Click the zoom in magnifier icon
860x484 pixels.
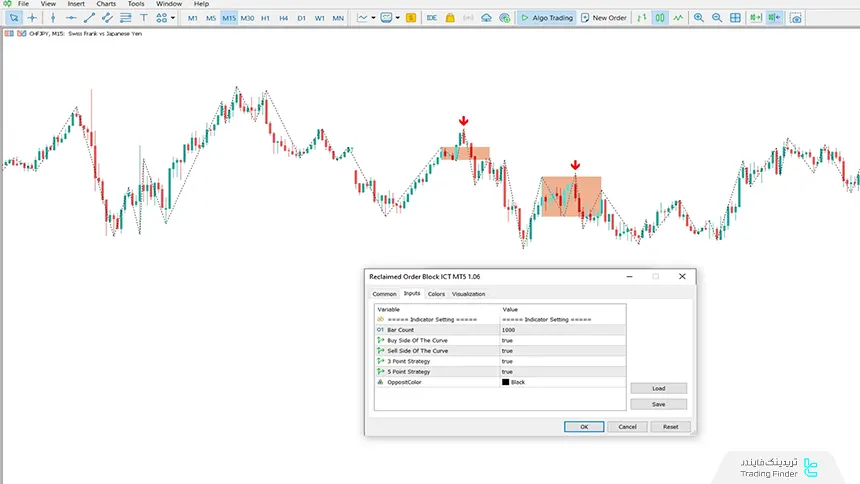click(x=698, y=18)
